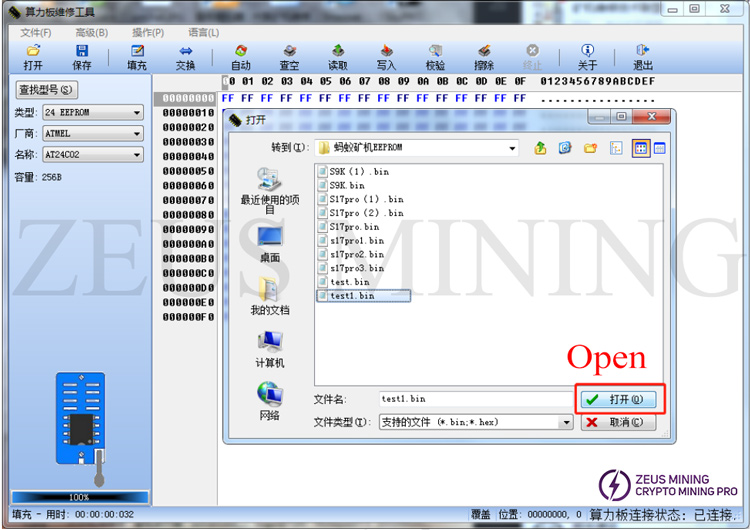Open the 语言(L) menu
This screenshot has width=750, height=530.
pyautogui.click(x=202, y=32)
